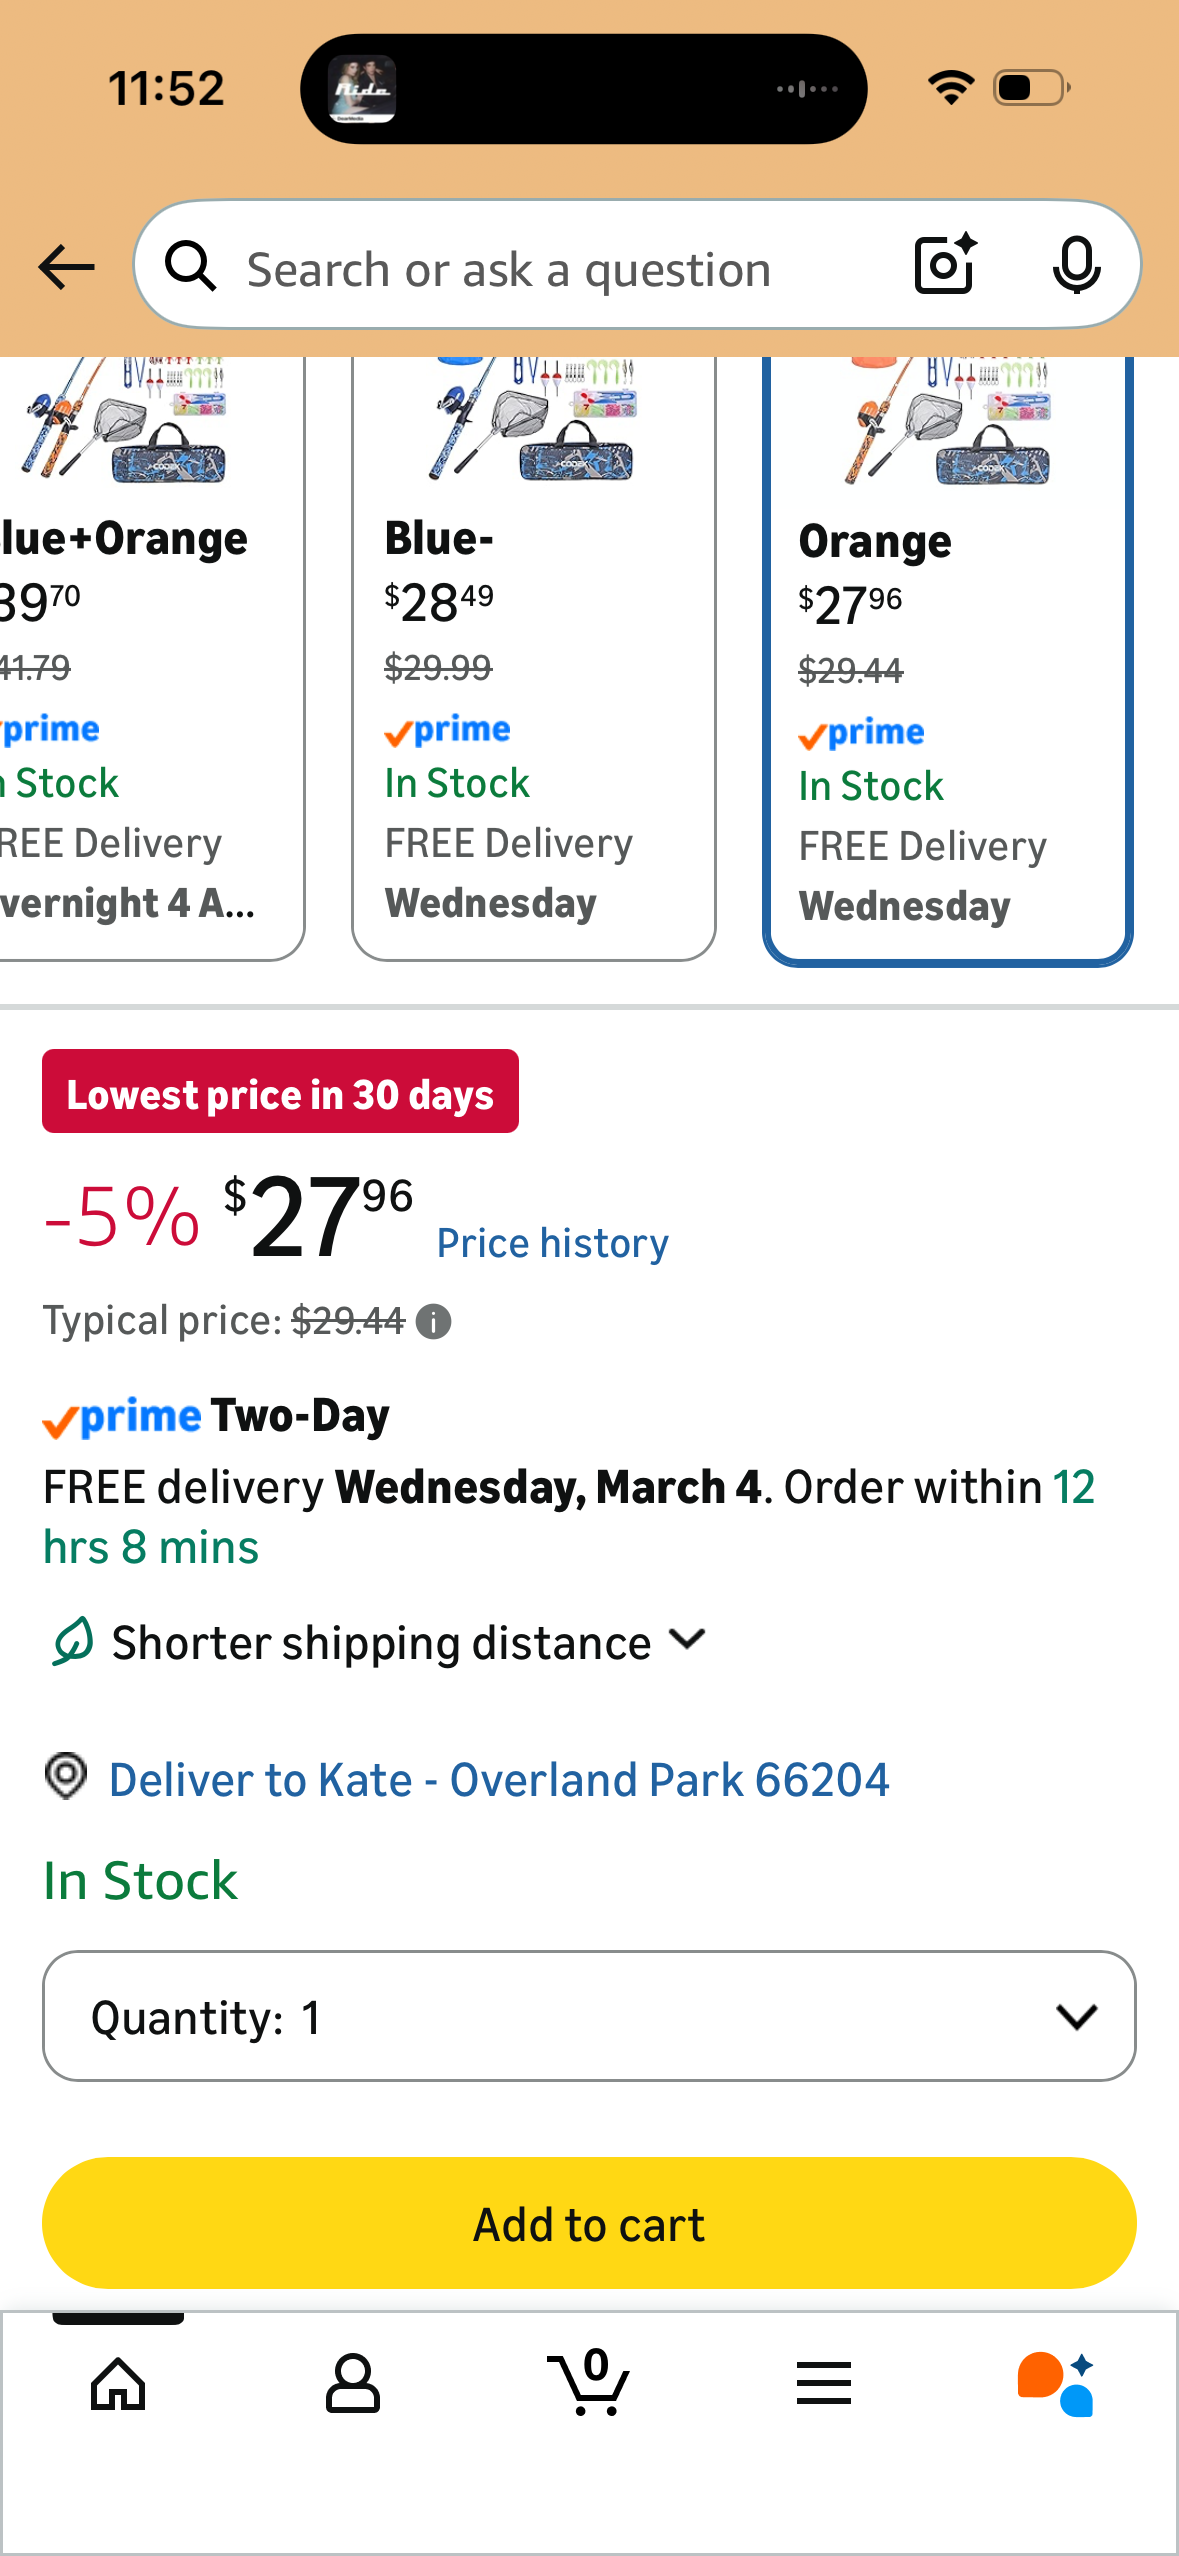Choose the Blue+Orange variant card
The height and width of the screenshot is (2556, 1179).
pyautogui.click(x=150, y=660)
